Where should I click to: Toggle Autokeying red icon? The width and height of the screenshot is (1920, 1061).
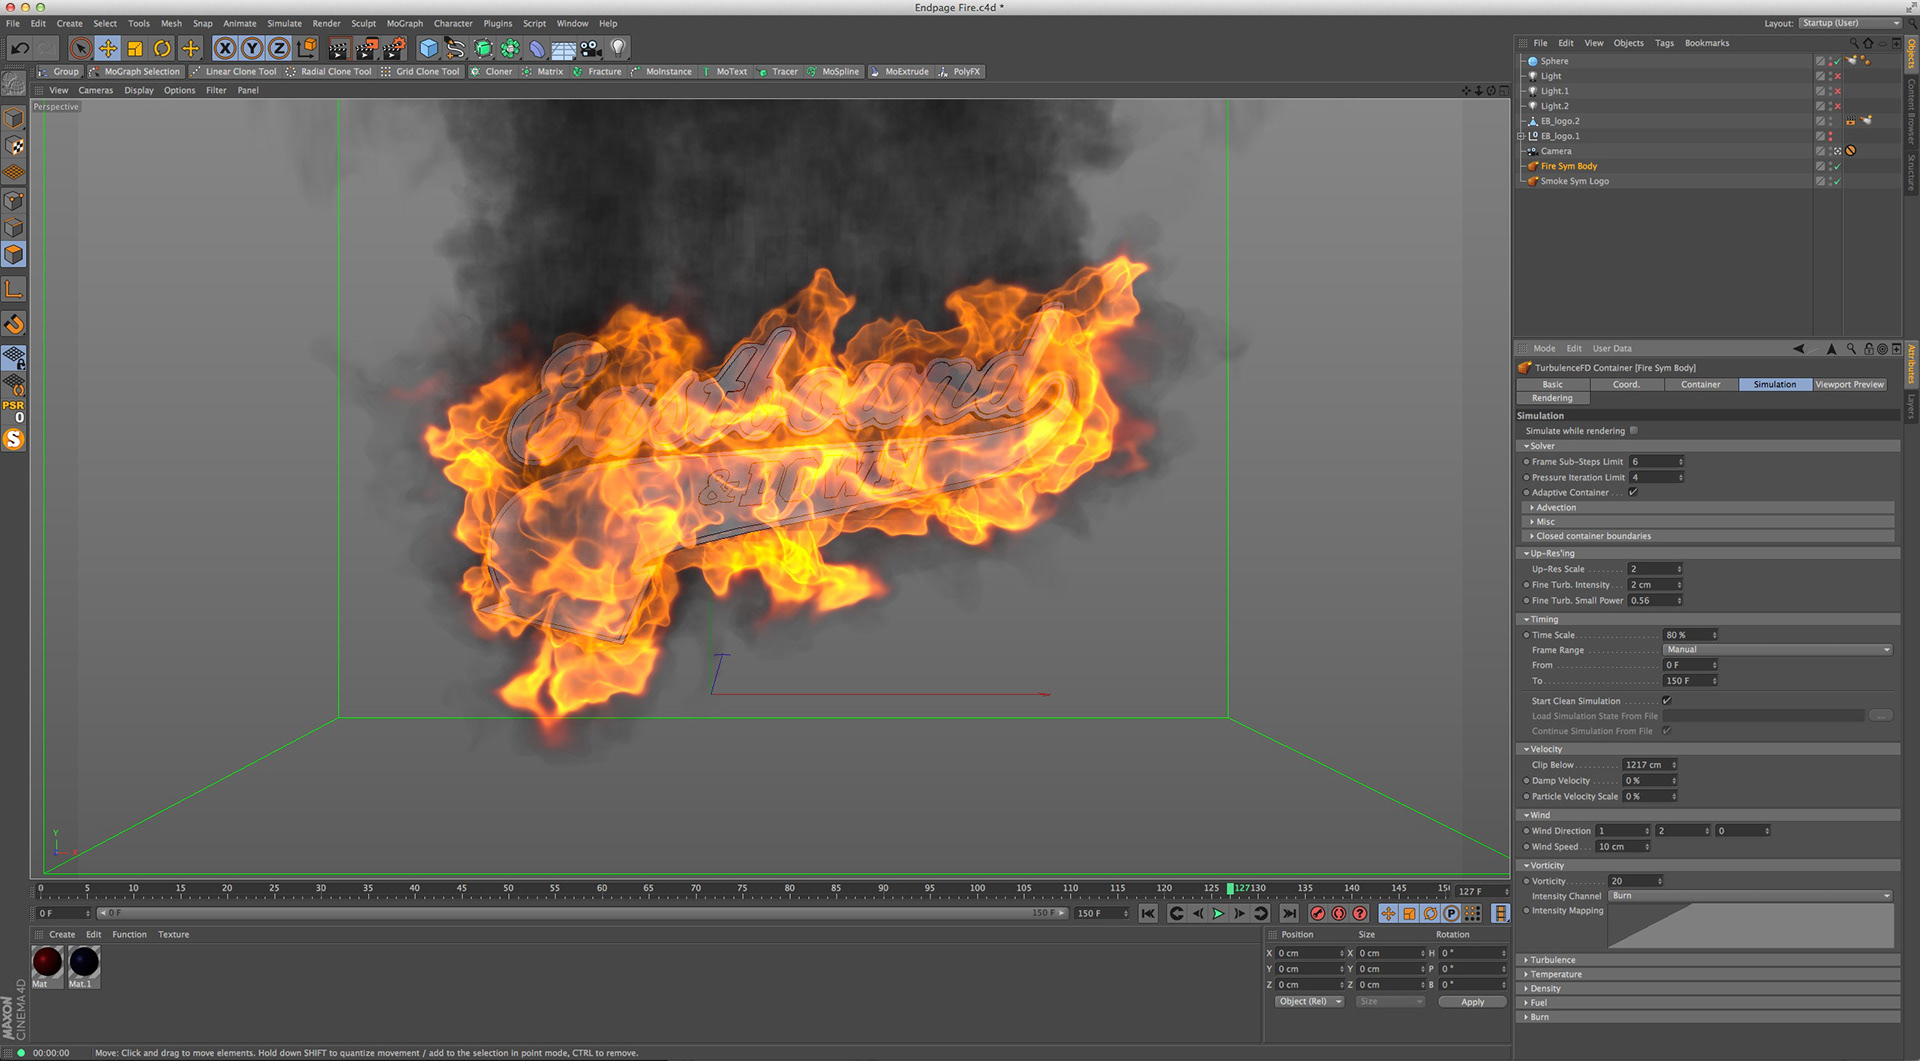tap(1339, 914)
